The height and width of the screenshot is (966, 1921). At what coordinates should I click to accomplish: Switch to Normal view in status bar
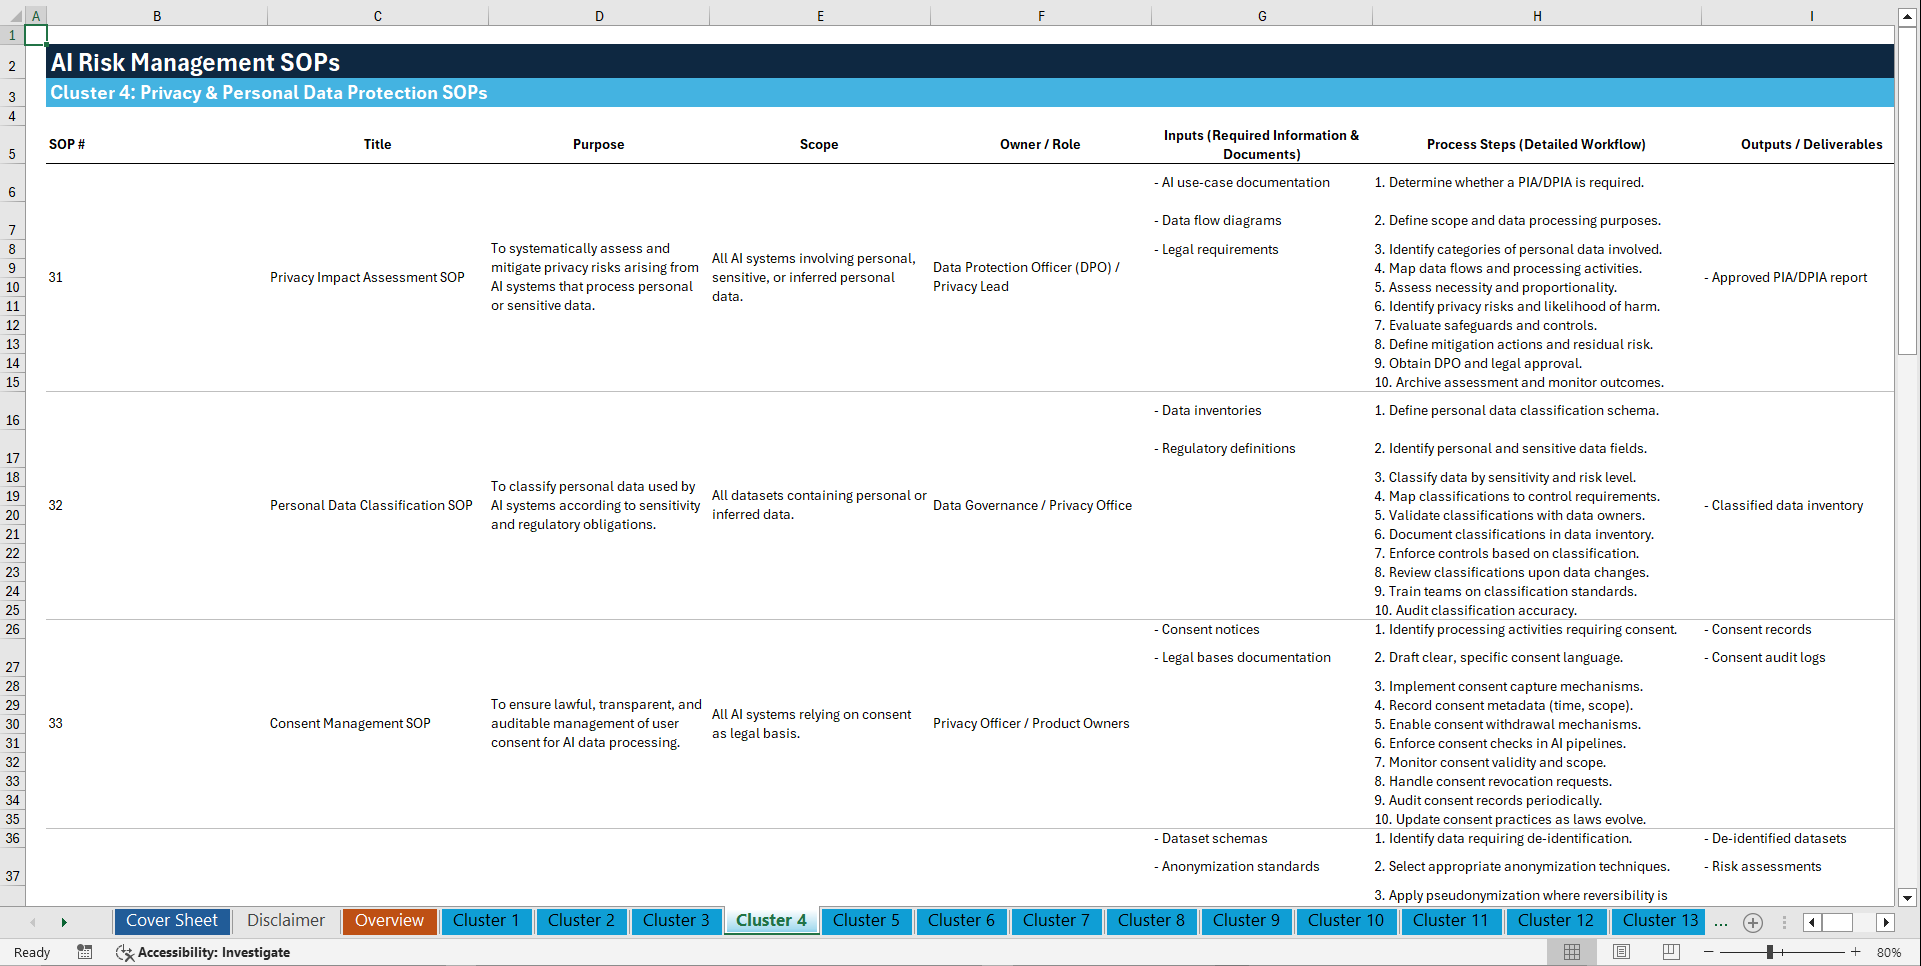click(x=1571, y=951)
